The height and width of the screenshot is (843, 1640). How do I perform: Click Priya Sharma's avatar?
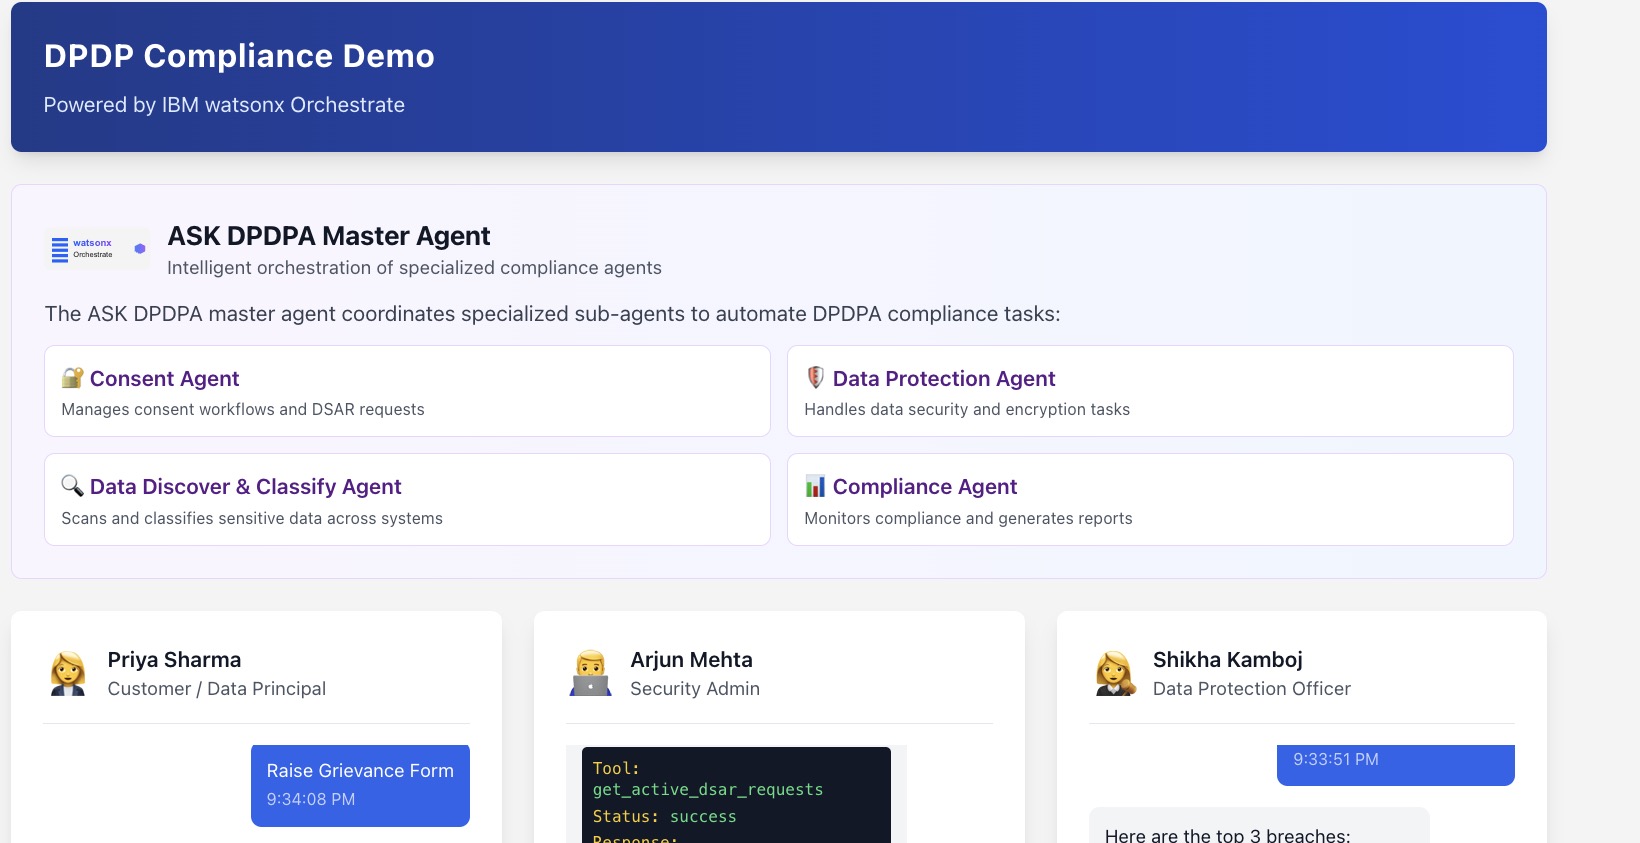(68, 673)
